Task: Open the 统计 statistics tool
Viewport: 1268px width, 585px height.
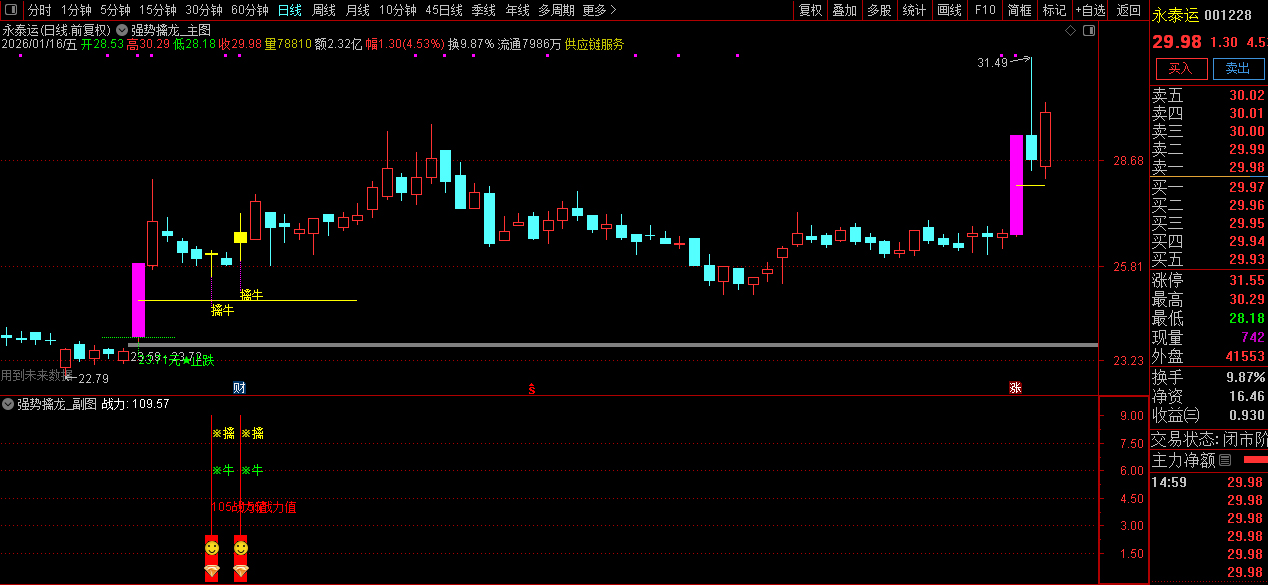Action: tap(914, 10)
